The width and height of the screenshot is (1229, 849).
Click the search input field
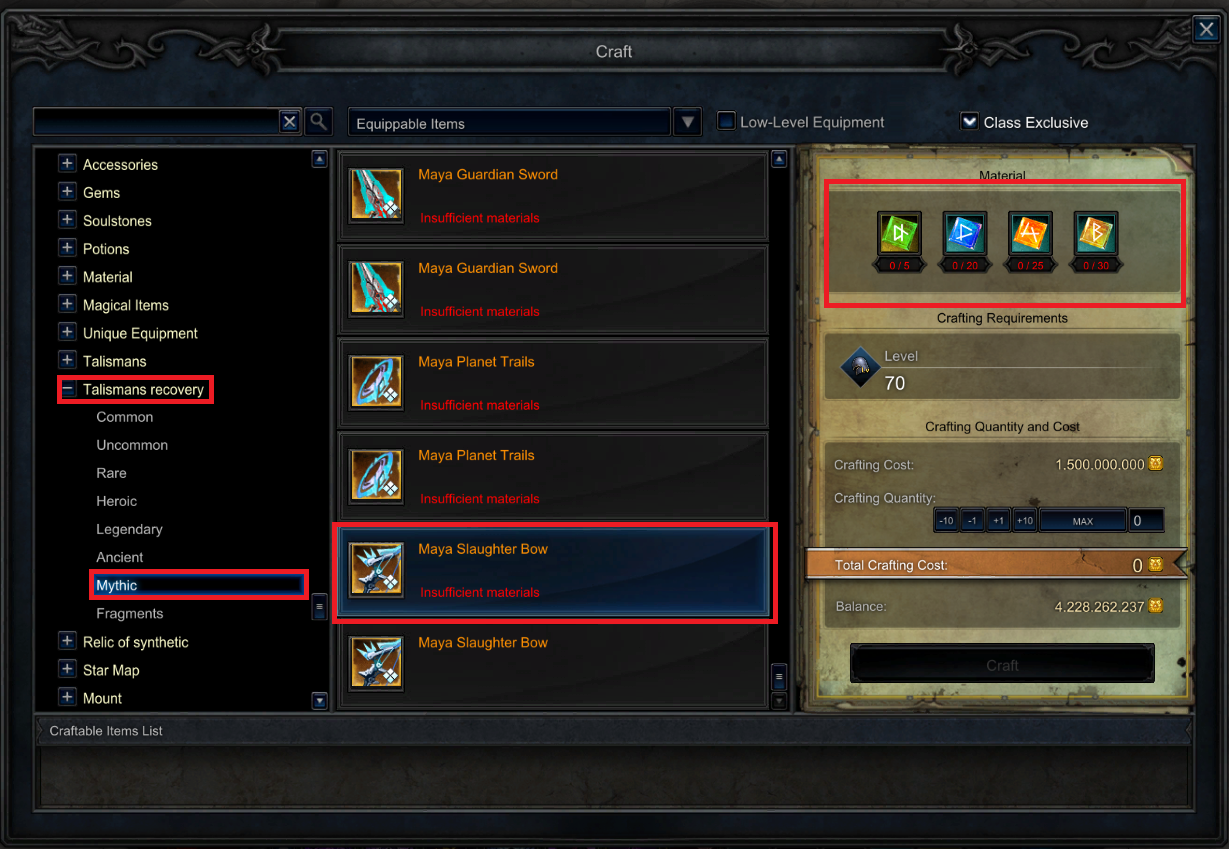156,122
